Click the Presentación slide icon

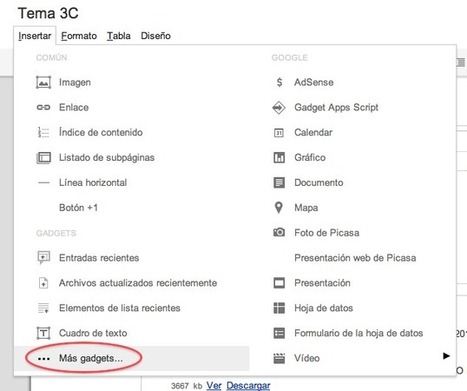tap(279, 283)
